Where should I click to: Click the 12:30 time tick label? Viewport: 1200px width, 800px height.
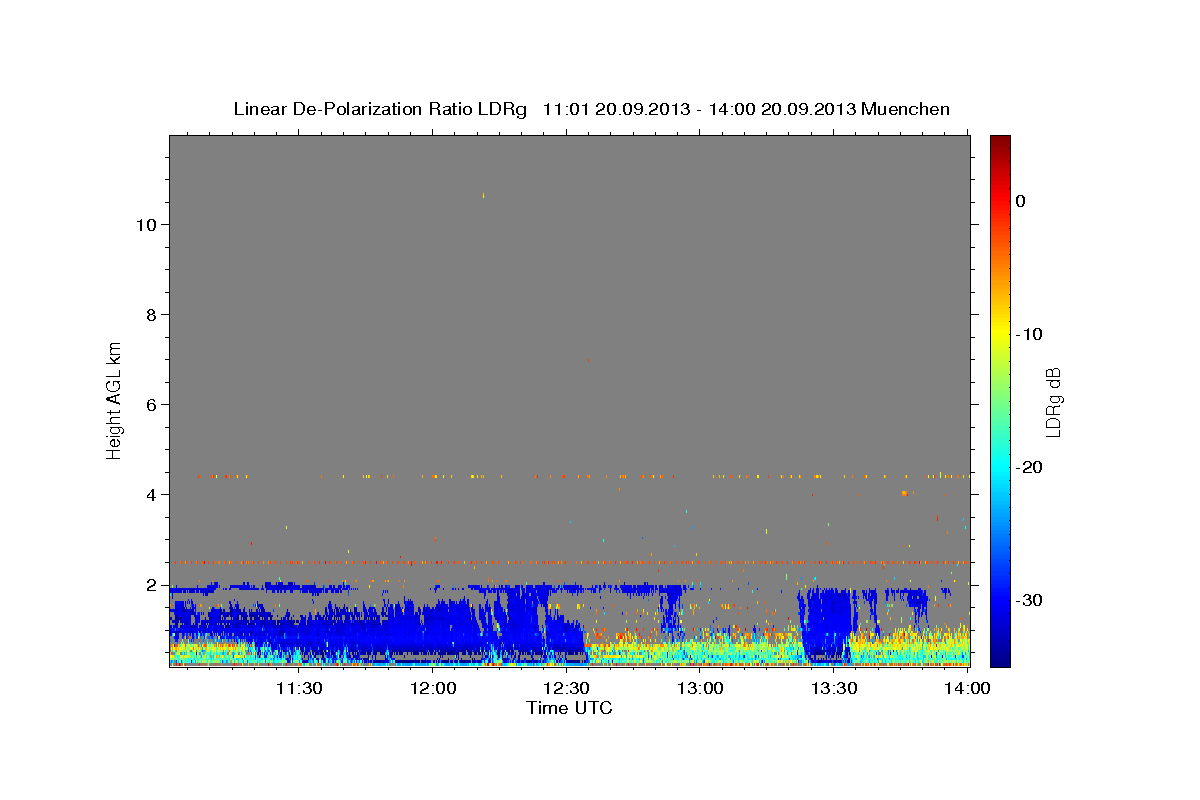(x=566, y=688)
